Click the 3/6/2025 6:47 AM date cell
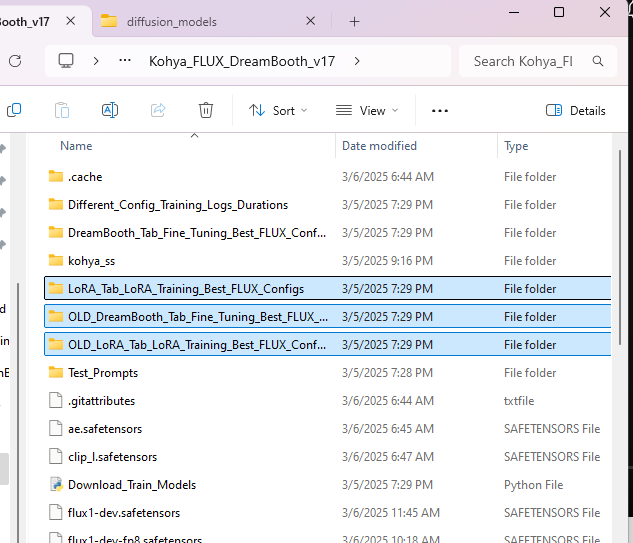 tap(388, 457)
